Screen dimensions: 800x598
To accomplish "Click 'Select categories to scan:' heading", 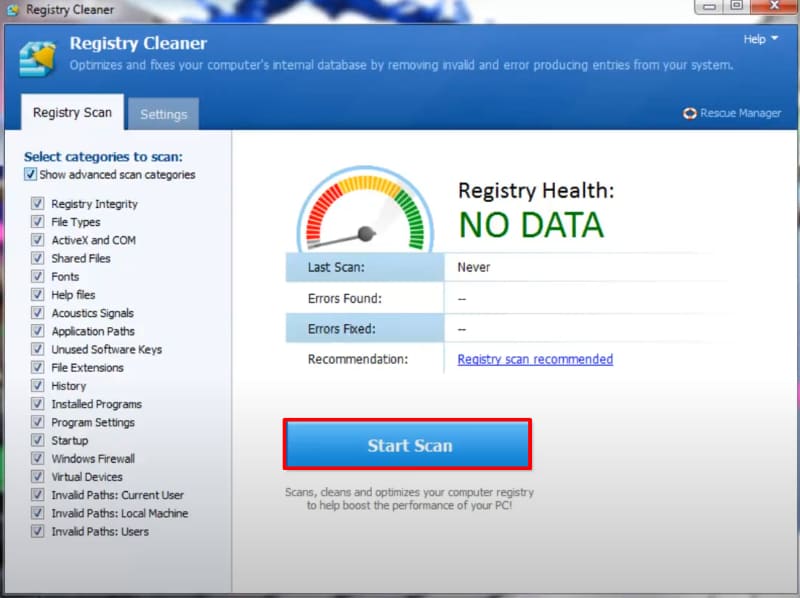I will [x=103, y=157].
